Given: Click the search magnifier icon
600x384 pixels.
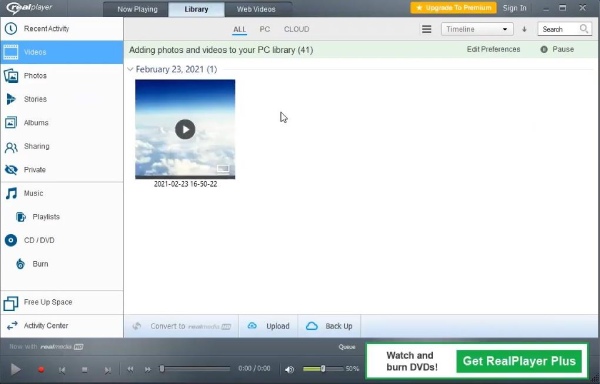Looking at the screenshot, I should [x=584, y=29].
